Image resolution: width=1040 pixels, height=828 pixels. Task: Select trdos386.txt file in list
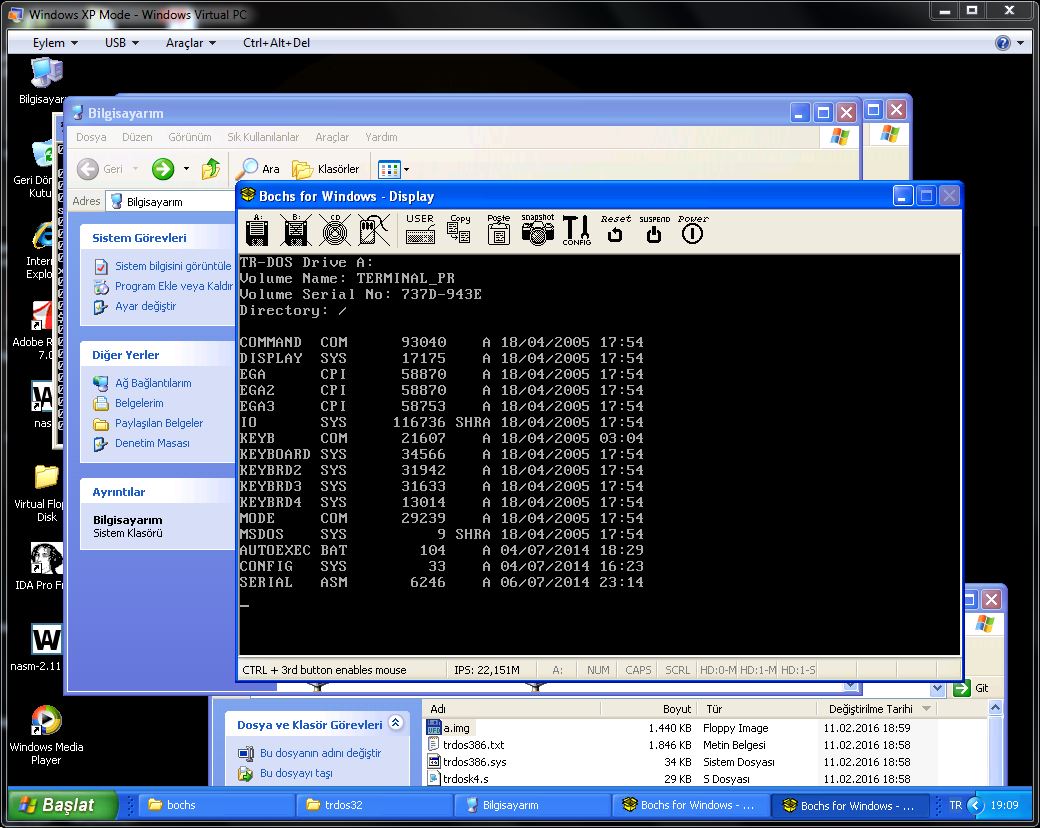(x=474, y=745)
